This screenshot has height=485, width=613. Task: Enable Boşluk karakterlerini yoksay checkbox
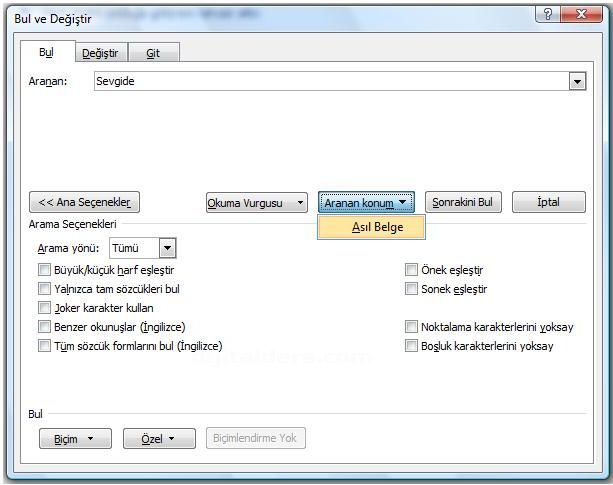coord(411,345)
